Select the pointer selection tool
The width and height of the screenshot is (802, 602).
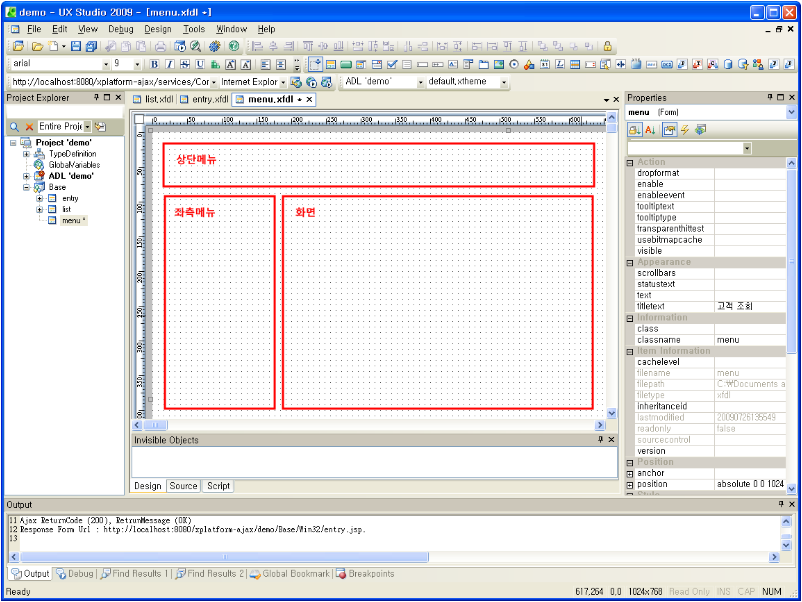[316, 64]
